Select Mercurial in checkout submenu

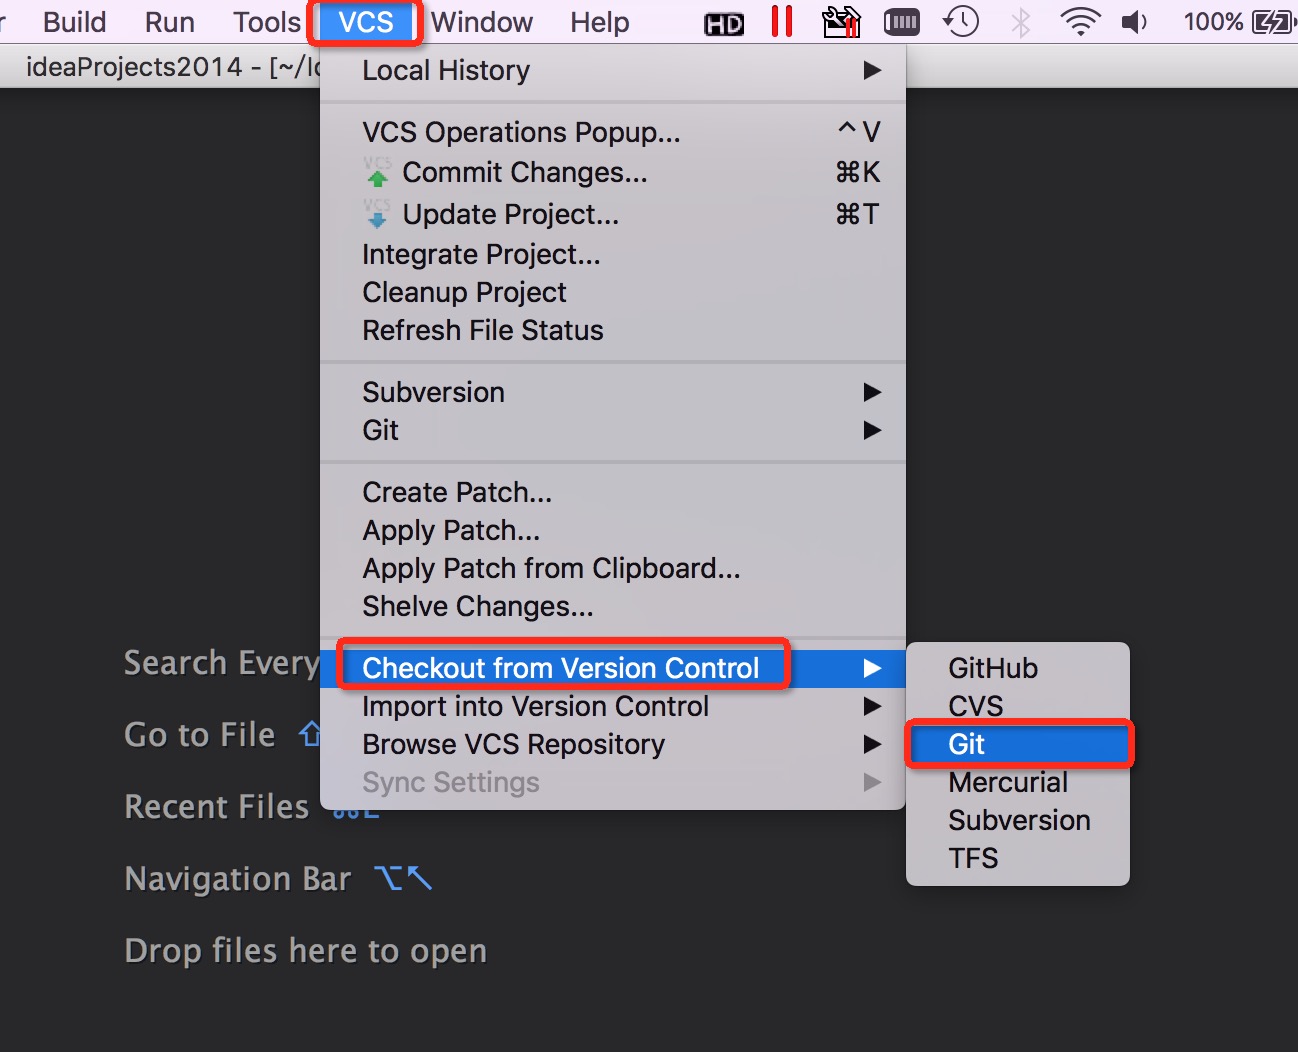point(1018,782)
